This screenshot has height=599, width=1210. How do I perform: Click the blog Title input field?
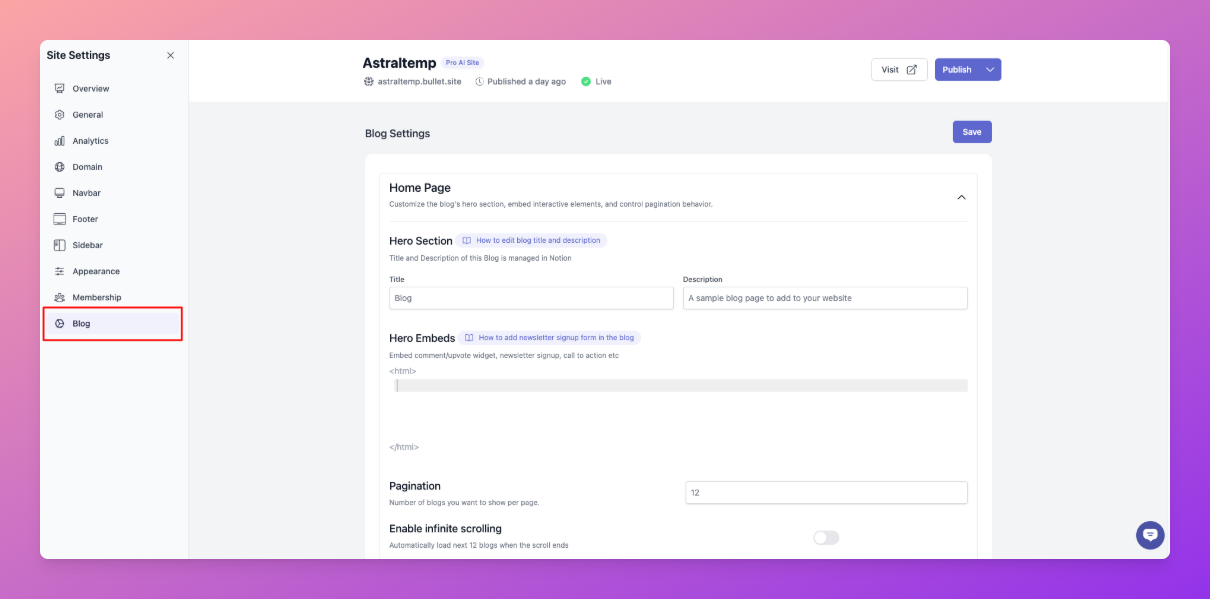531,298
